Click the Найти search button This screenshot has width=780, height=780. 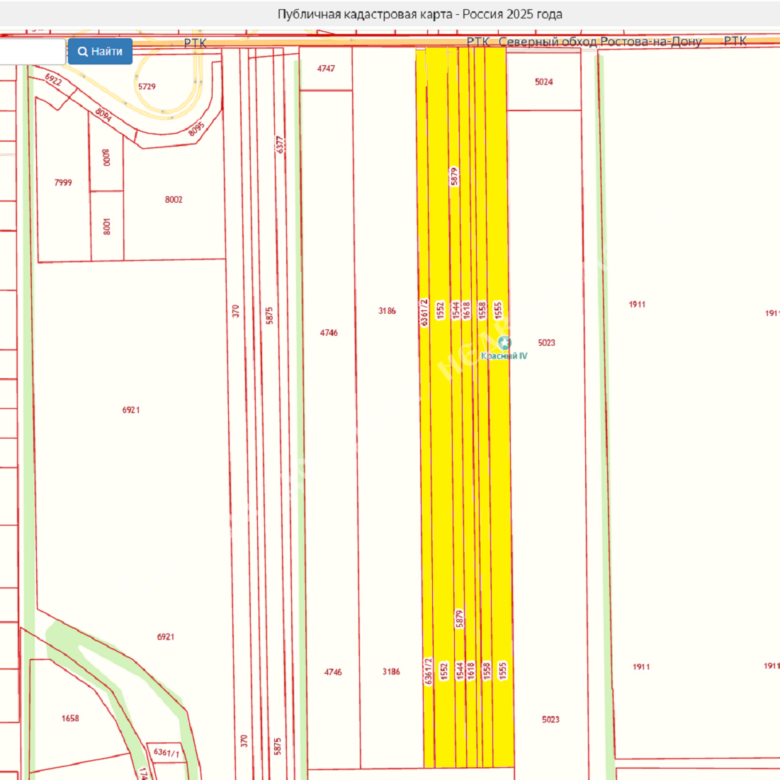pos(100,51)
